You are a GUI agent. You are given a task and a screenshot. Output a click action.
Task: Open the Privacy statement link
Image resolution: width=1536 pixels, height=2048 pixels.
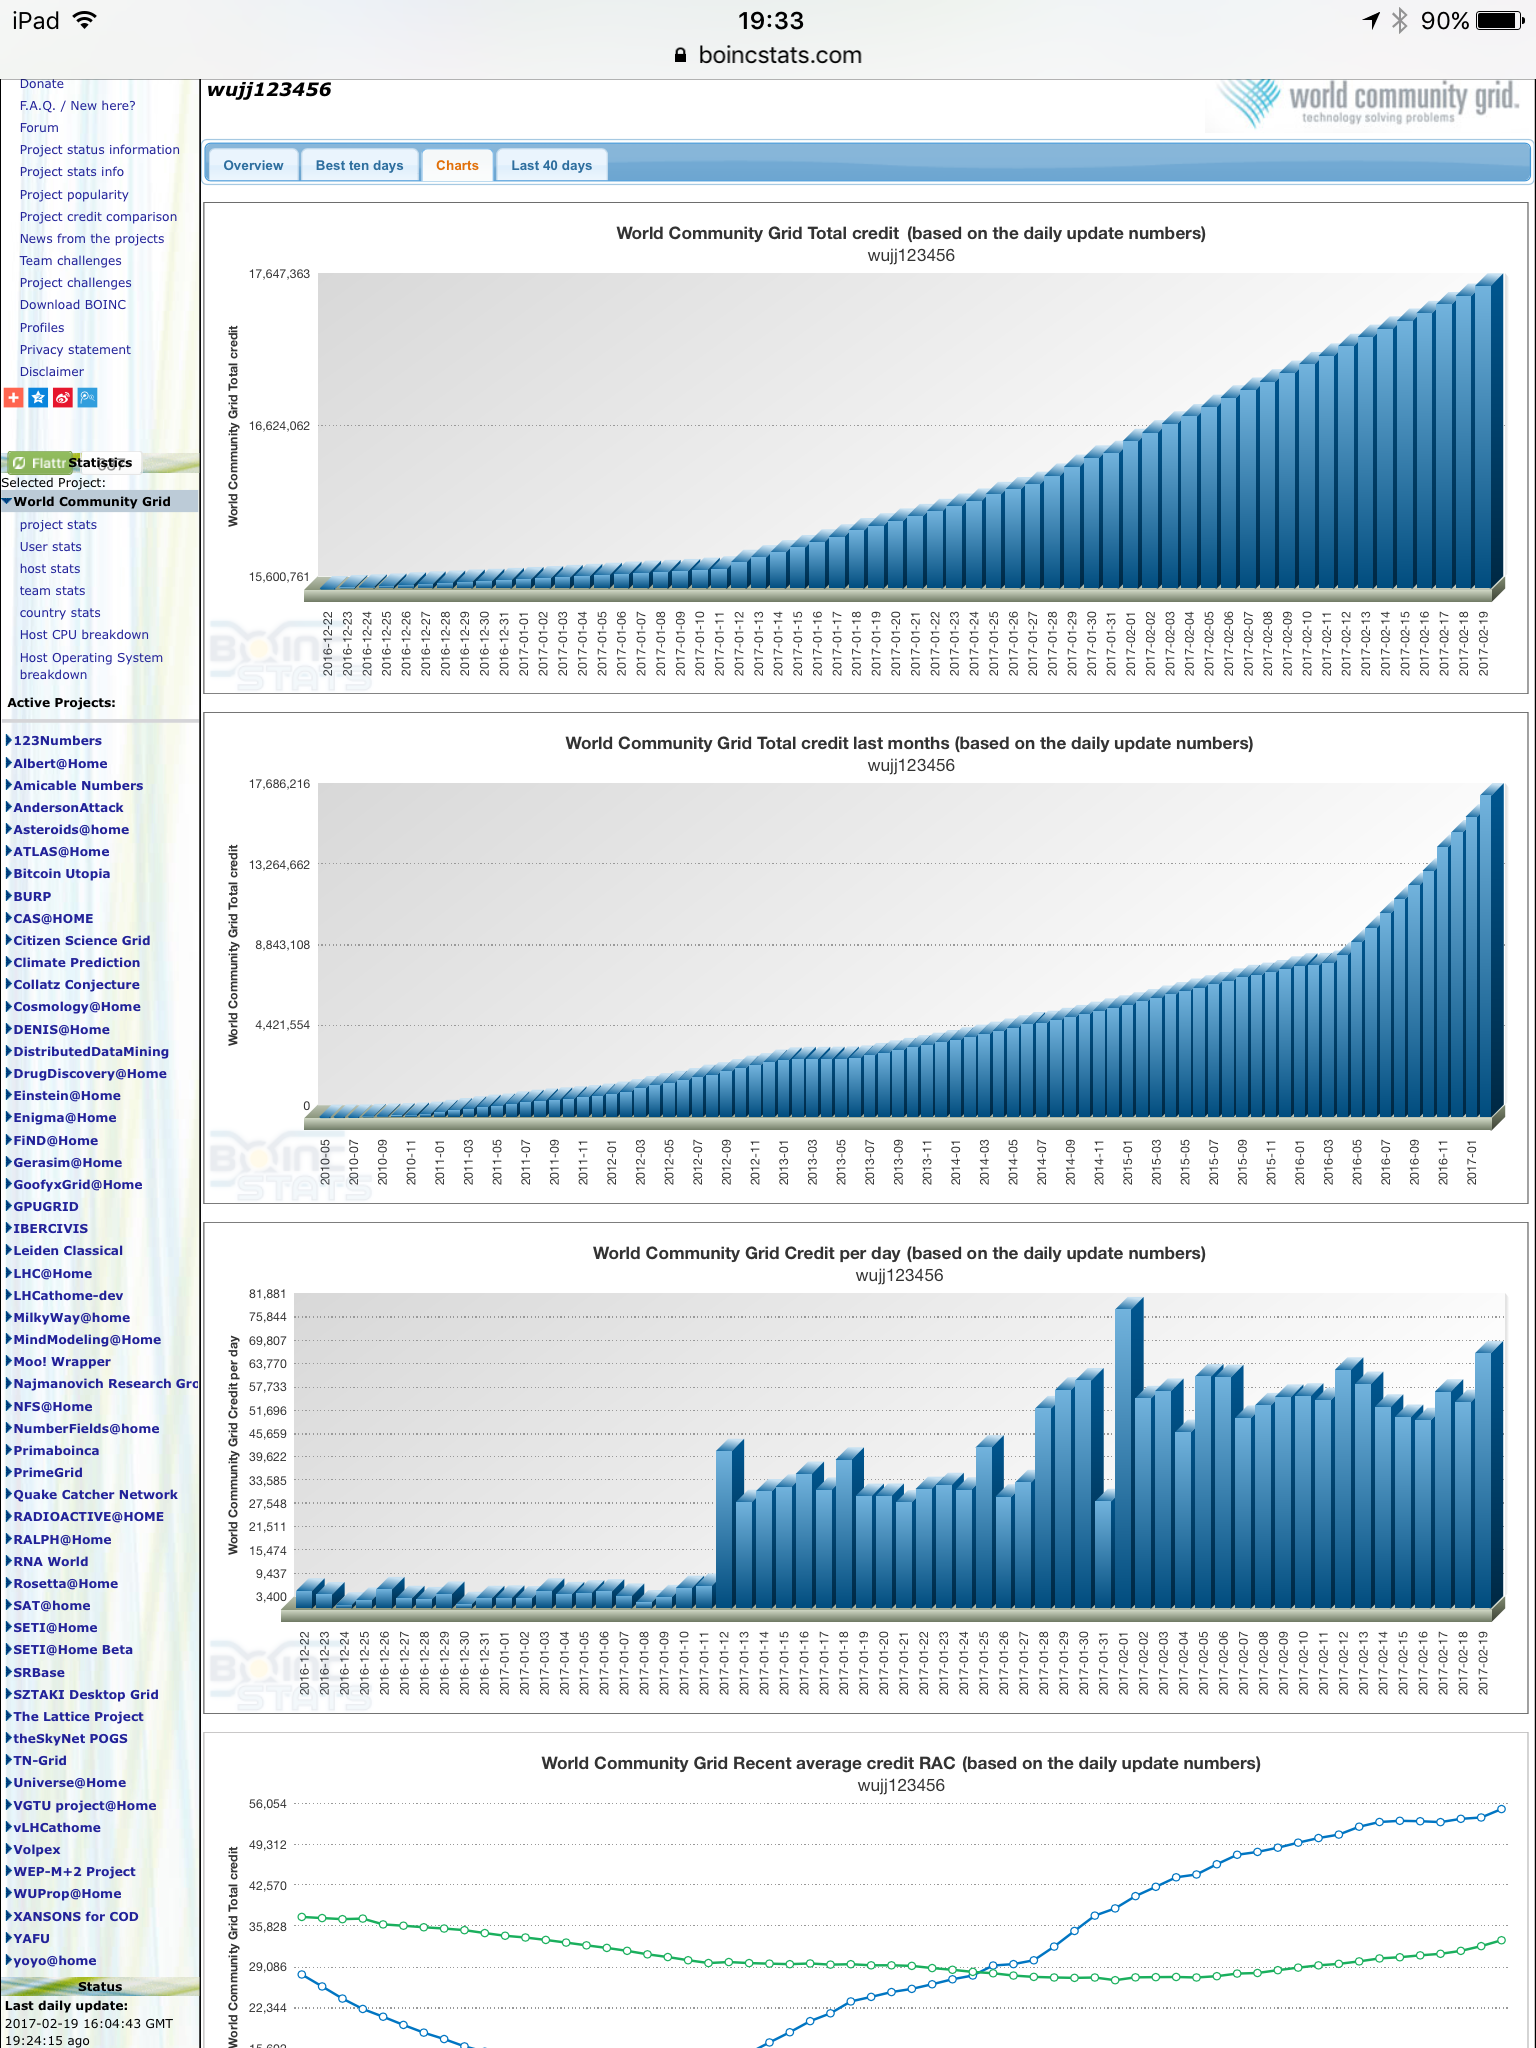pos(75,349)
